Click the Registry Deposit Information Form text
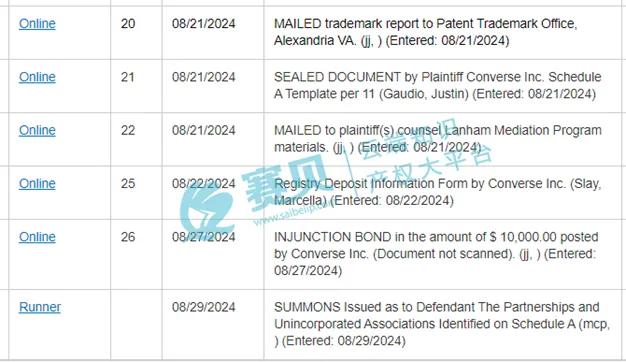 point(438,192)
